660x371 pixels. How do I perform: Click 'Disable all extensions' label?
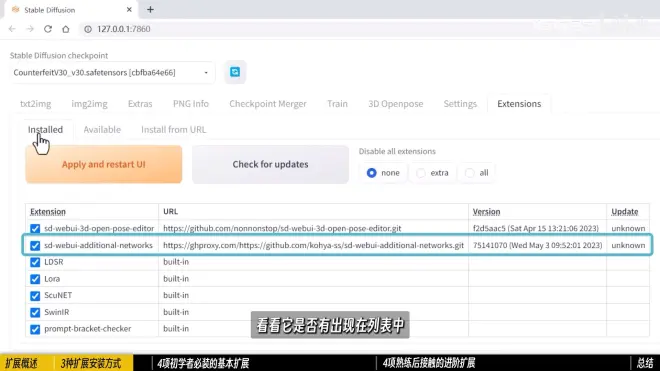[x=397, y=151]
